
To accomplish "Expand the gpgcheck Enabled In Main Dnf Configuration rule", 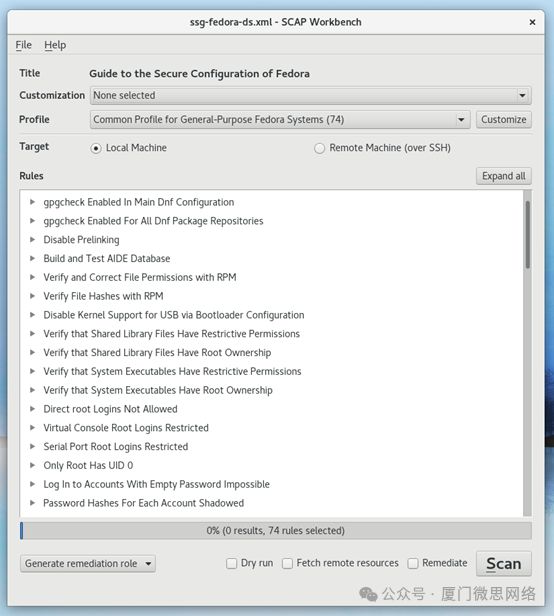I will [33, 202].
